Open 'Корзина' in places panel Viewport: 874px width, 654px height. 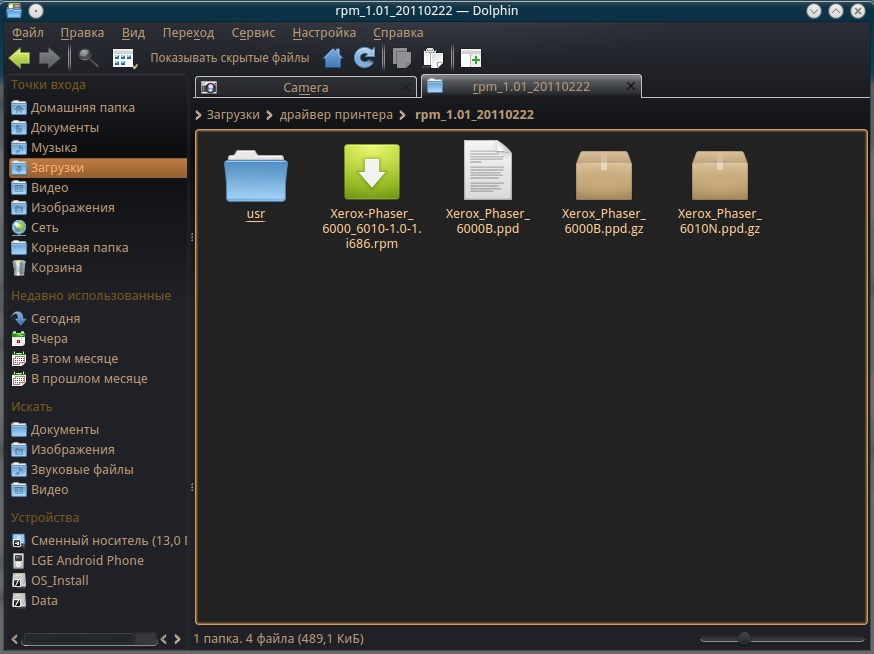coord(56,268)
